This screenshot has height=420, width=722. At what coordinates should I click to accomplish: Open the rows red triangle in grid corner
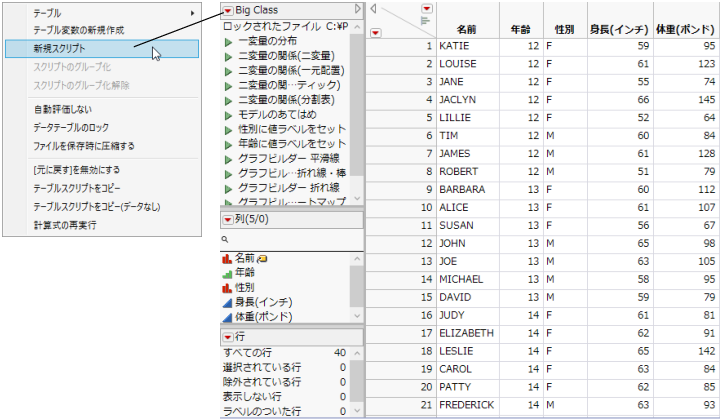point(376,33)
